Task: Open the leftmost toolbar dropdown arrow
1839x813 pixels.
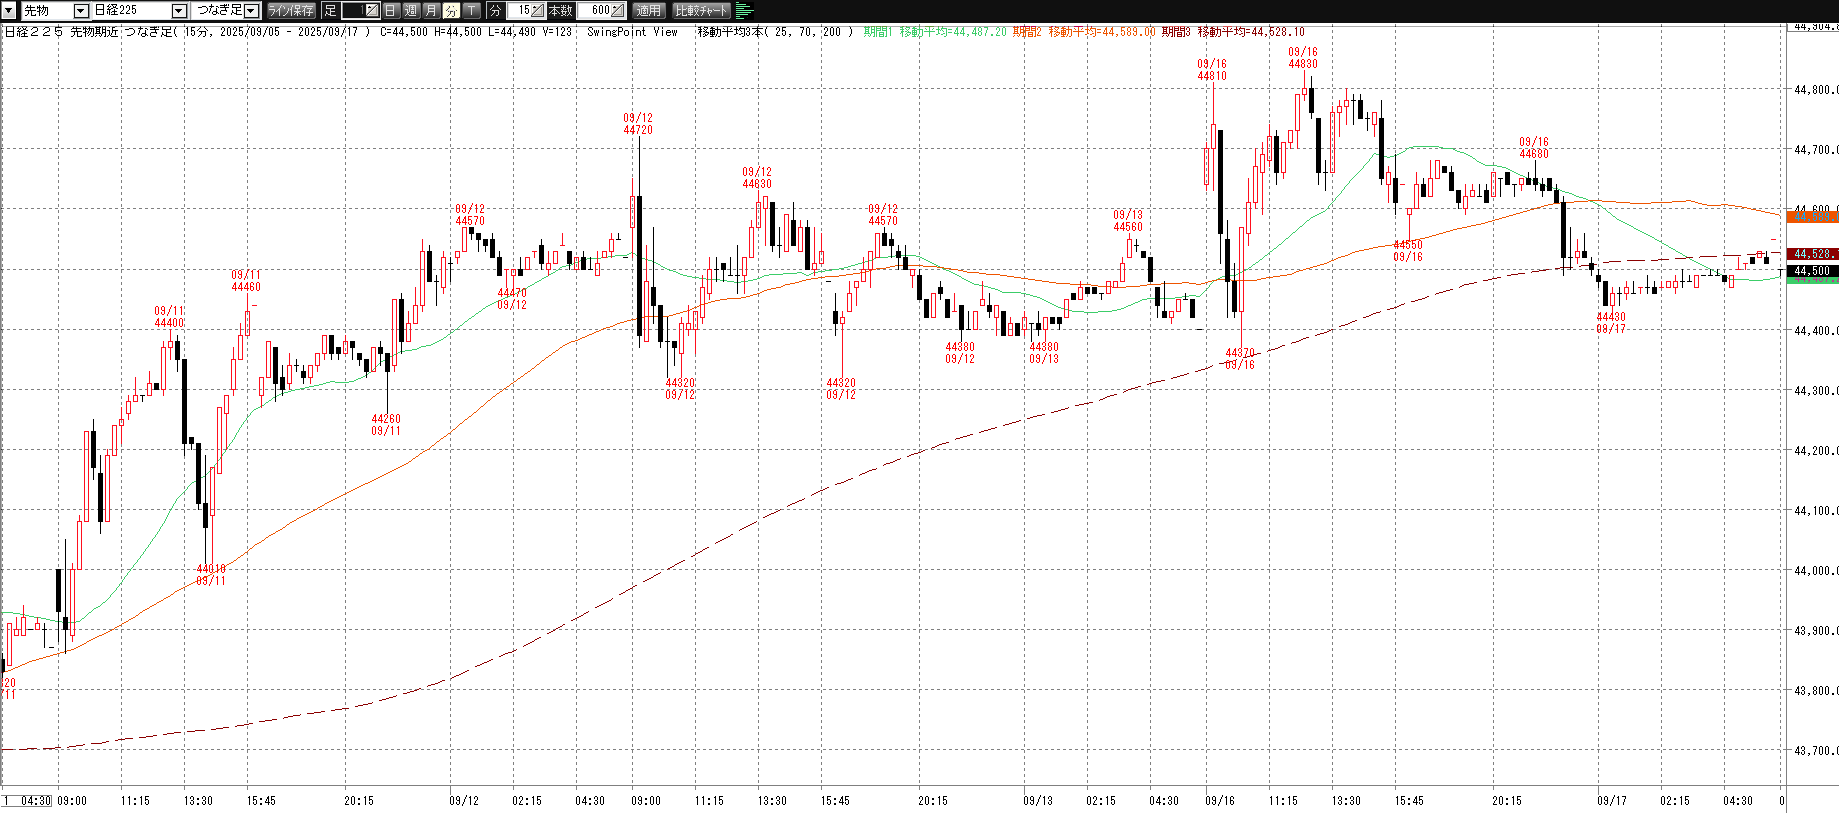Action: 9,10
